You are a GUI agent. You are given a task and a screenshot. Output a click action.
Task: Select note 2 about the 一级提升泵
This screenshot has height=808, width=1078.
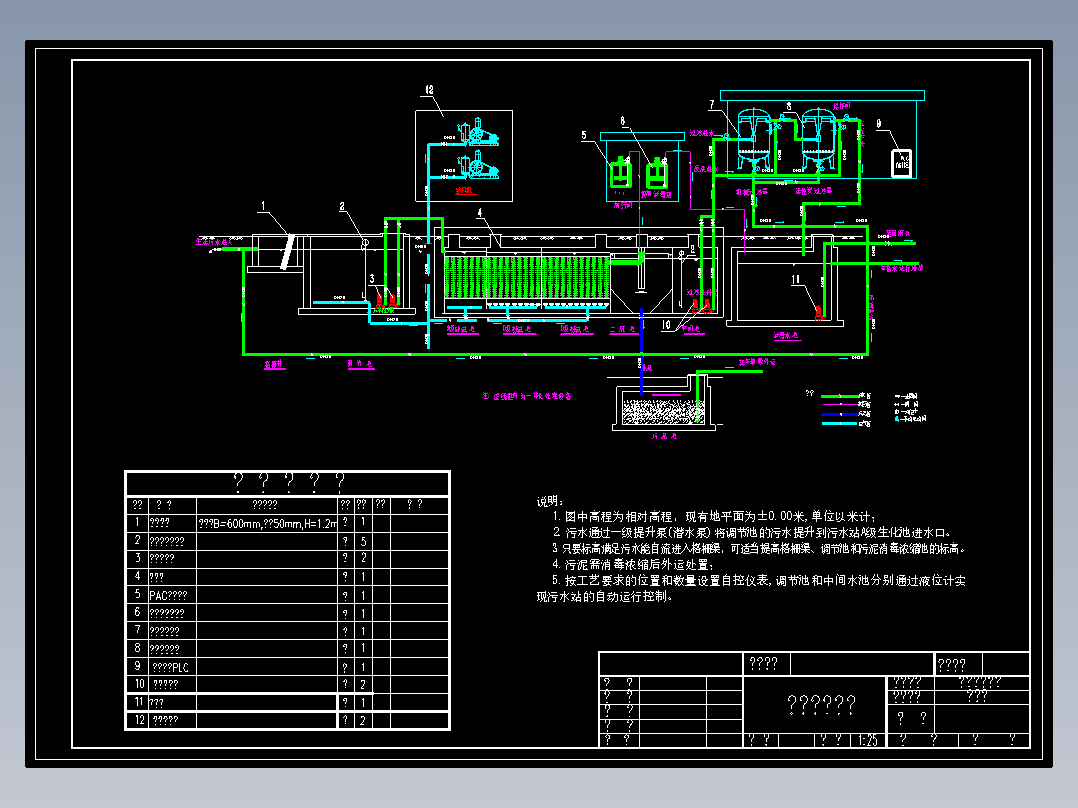(752, 533)
